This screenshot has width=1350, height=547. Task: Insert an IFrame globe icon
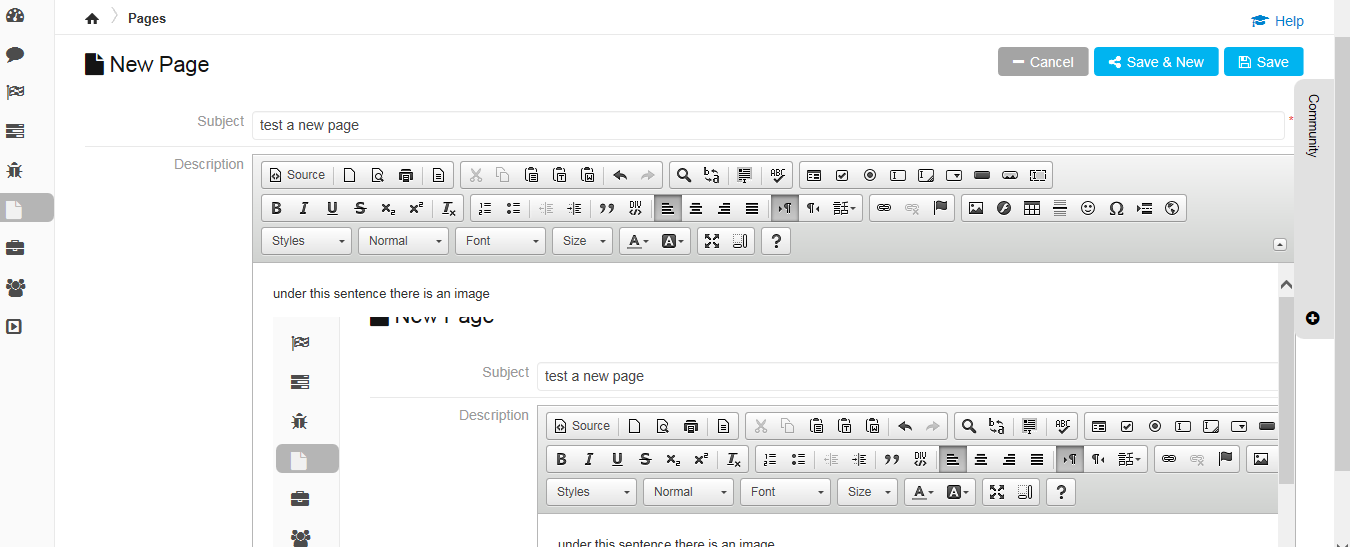tap(1172, 208)
